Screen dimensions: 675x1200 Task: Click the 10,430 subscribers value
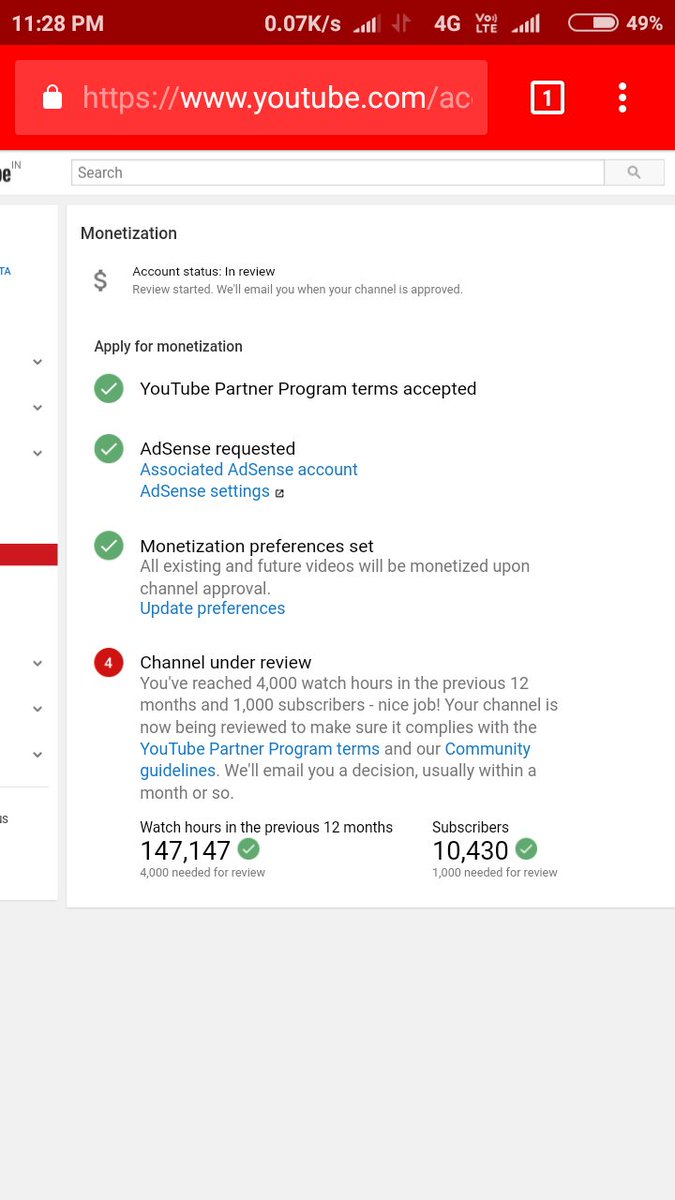click(x=470, y=850)
